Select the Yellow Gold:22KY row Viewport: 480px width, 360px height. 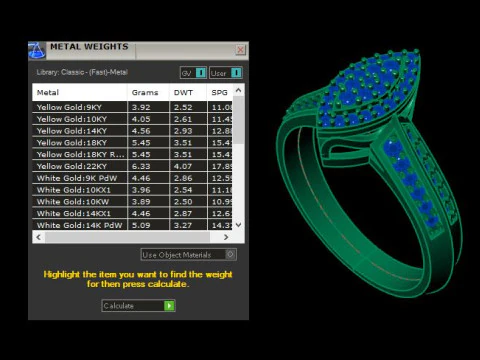click(x=132, y=166)
